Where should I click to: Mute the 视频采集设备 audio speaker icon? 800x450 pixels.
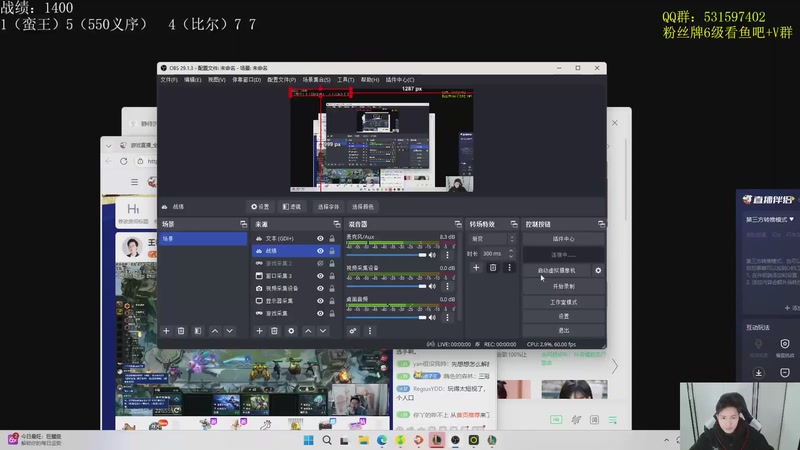point(433,286)
